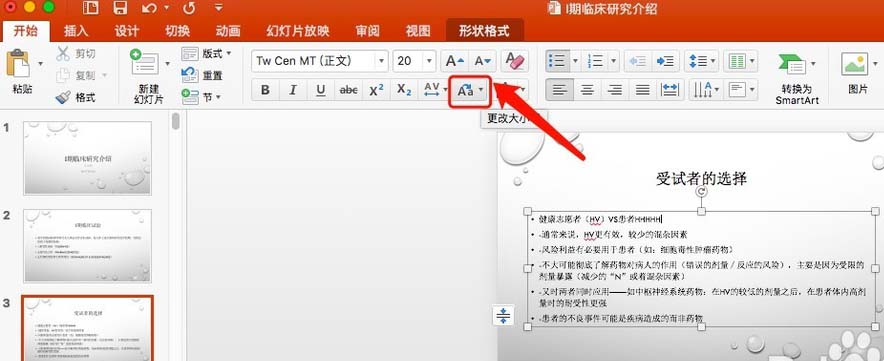Open the 视图 ribbon tab
The image size is (884, 361).
click(x=418, y=31)
